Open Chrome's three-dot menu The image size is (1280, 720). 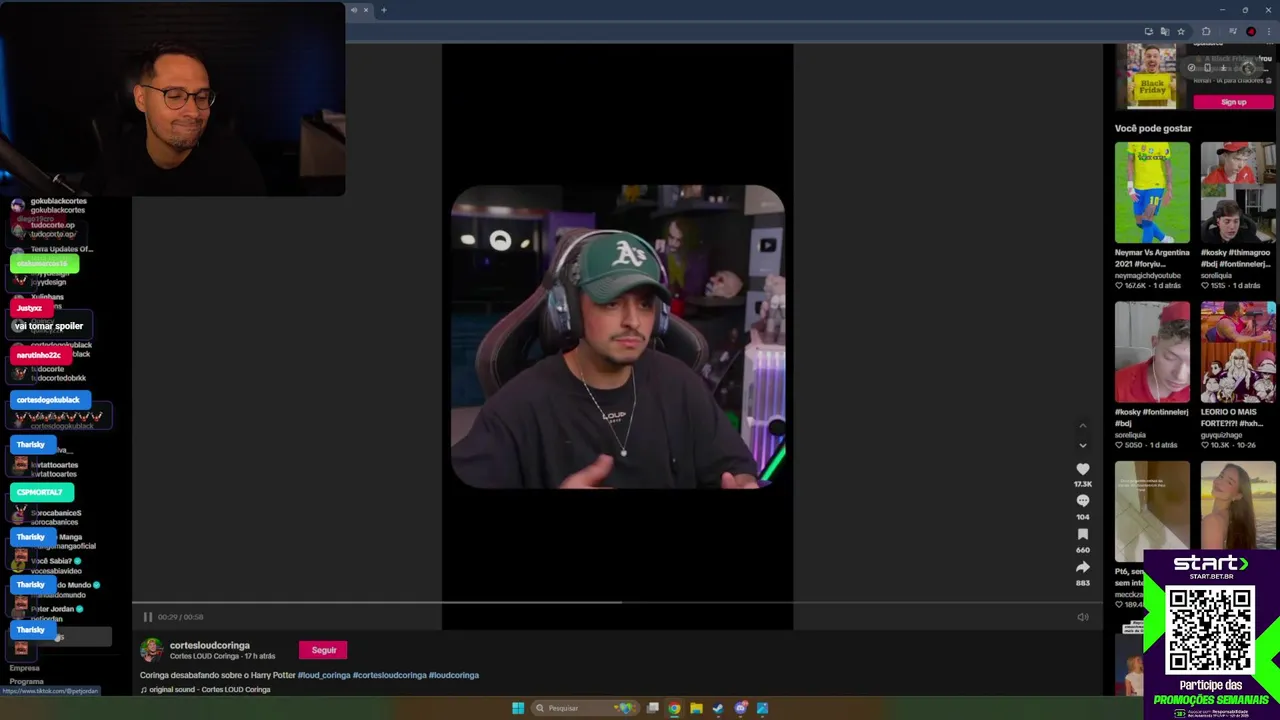(x=1268, y=31)
